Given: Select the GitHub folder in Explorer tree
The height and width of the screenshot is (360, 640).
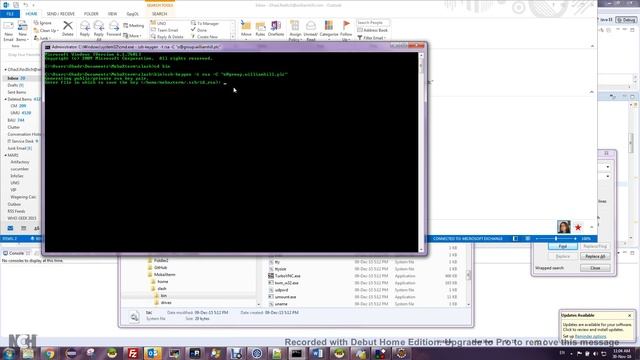Looking at the screenshot, I should pos(160,268).
